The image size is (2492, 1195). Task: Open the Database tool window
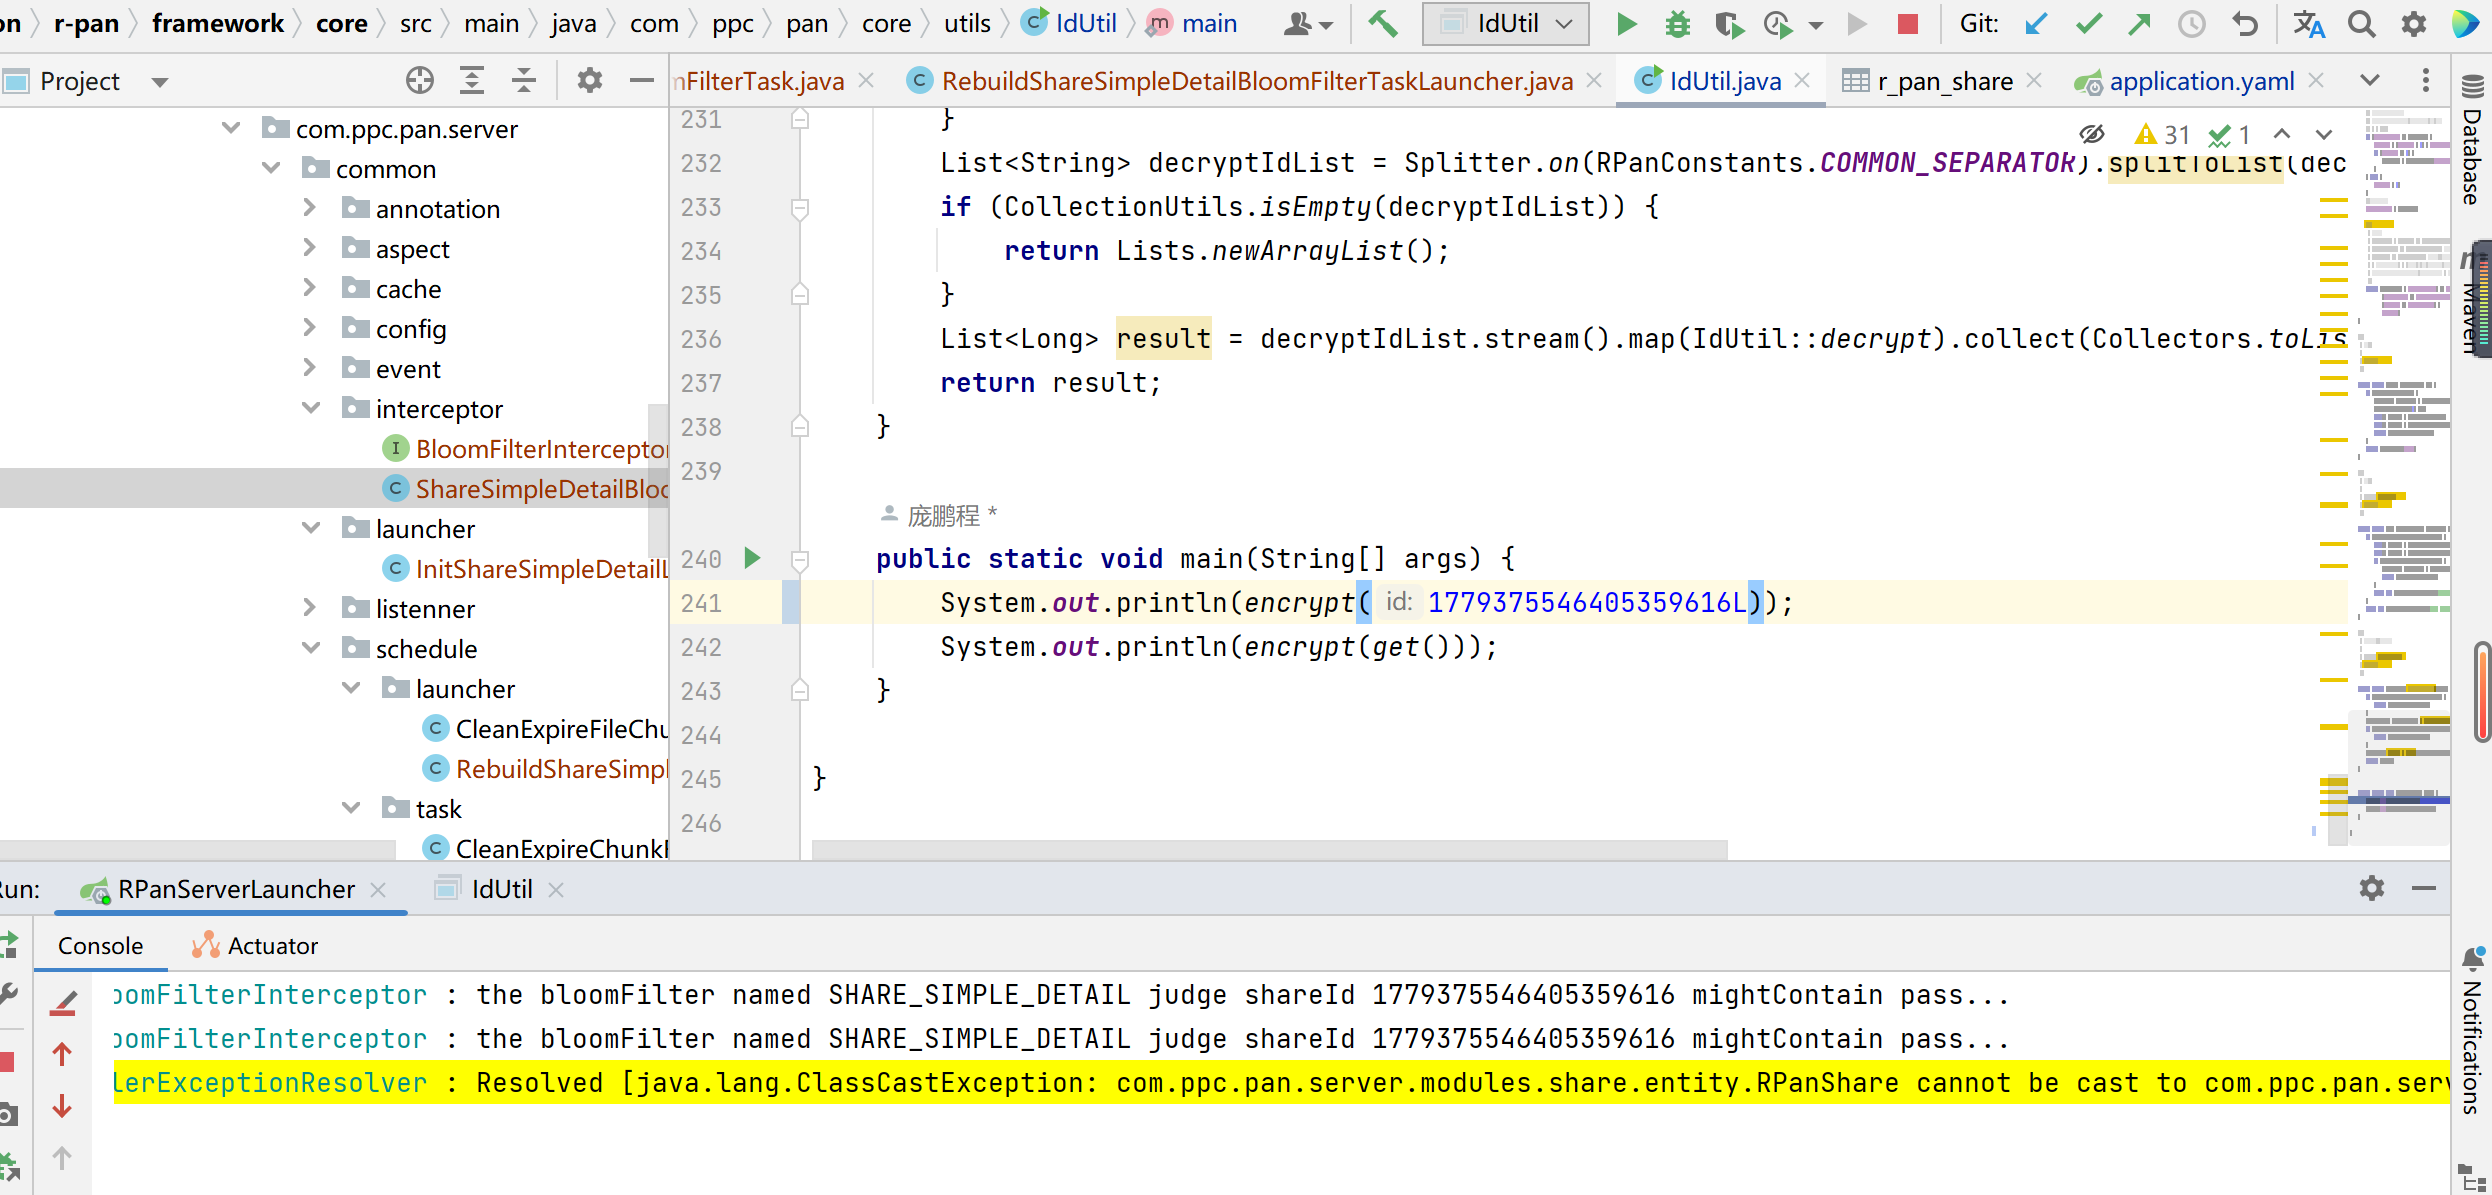pos(2471,142)
